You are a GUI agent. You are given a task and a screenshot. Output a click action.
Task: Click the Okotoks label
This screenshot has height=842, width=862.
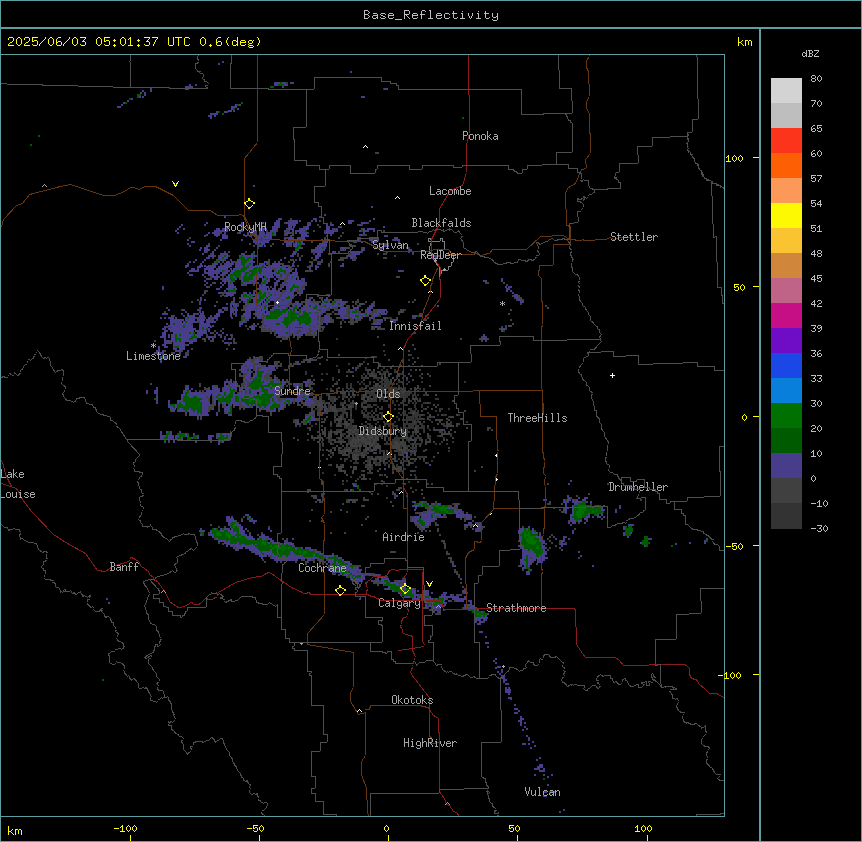tap(412, 700)
